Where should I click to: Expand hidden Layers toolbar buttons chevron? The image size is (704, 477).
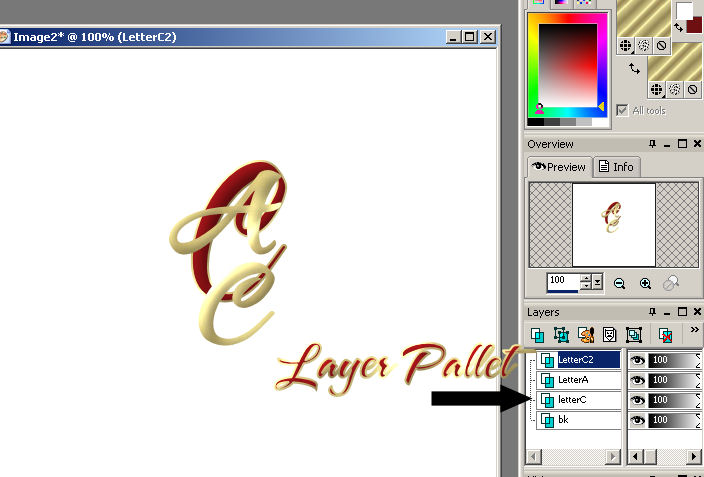695,331
